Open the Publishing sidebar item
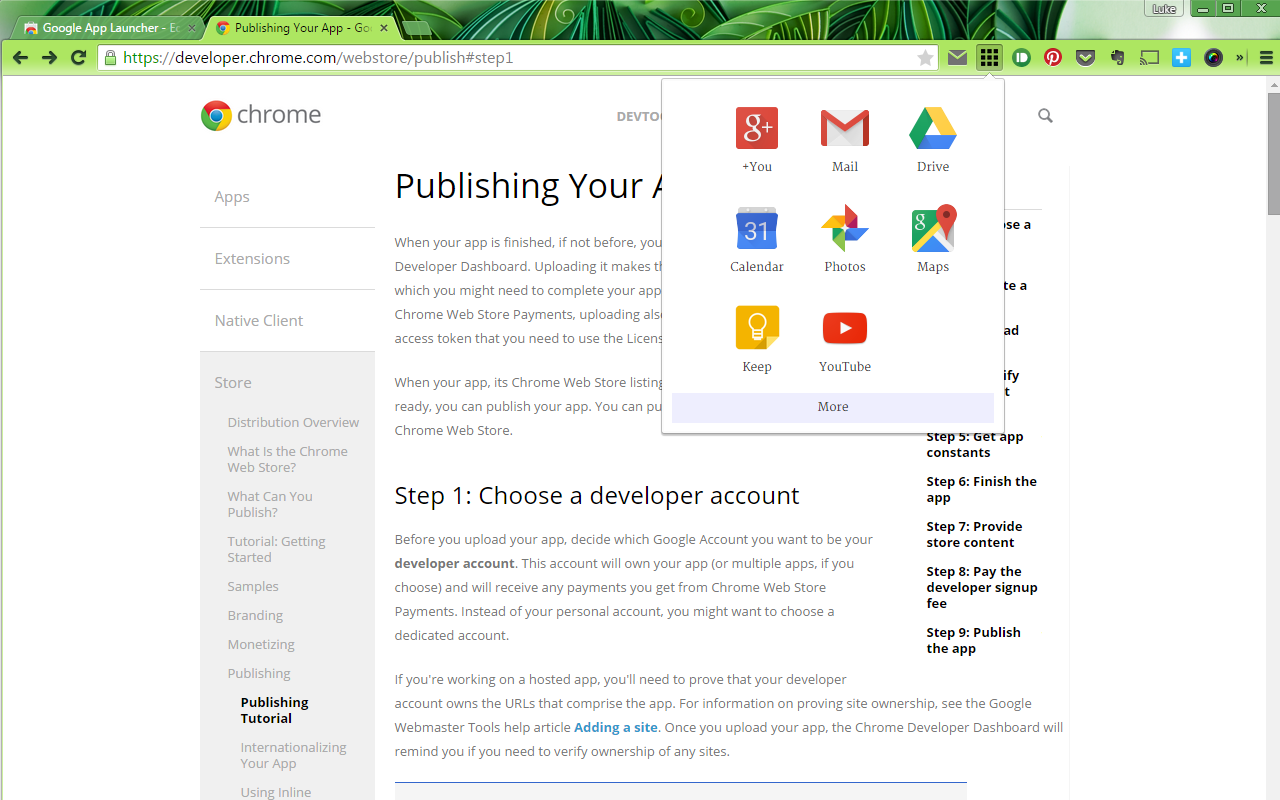This screenshot has height=800, width=1280. (259, 673)
